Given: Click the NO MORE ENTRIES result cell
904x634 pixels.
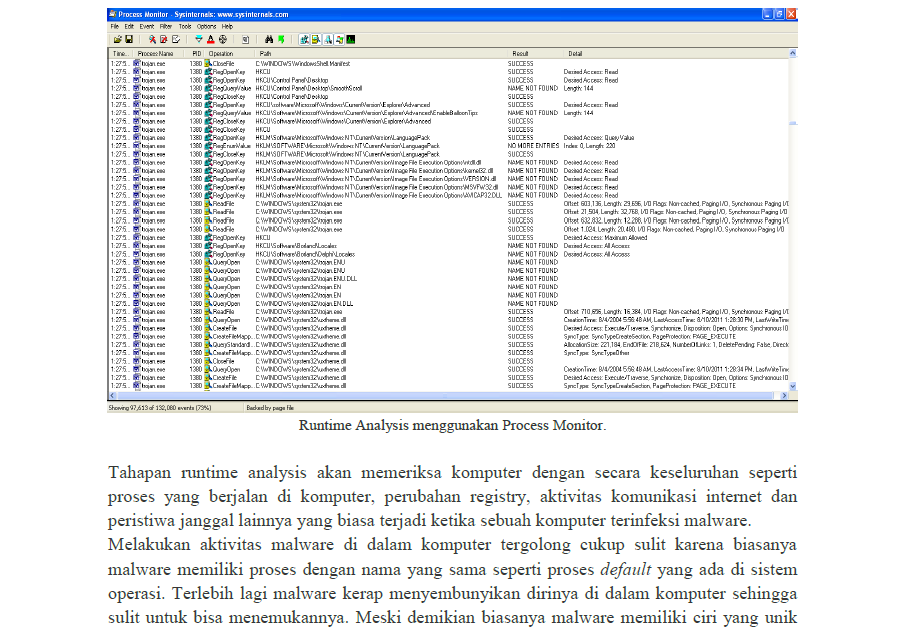Looking at the screenshot, I should [x=533, y=146].
